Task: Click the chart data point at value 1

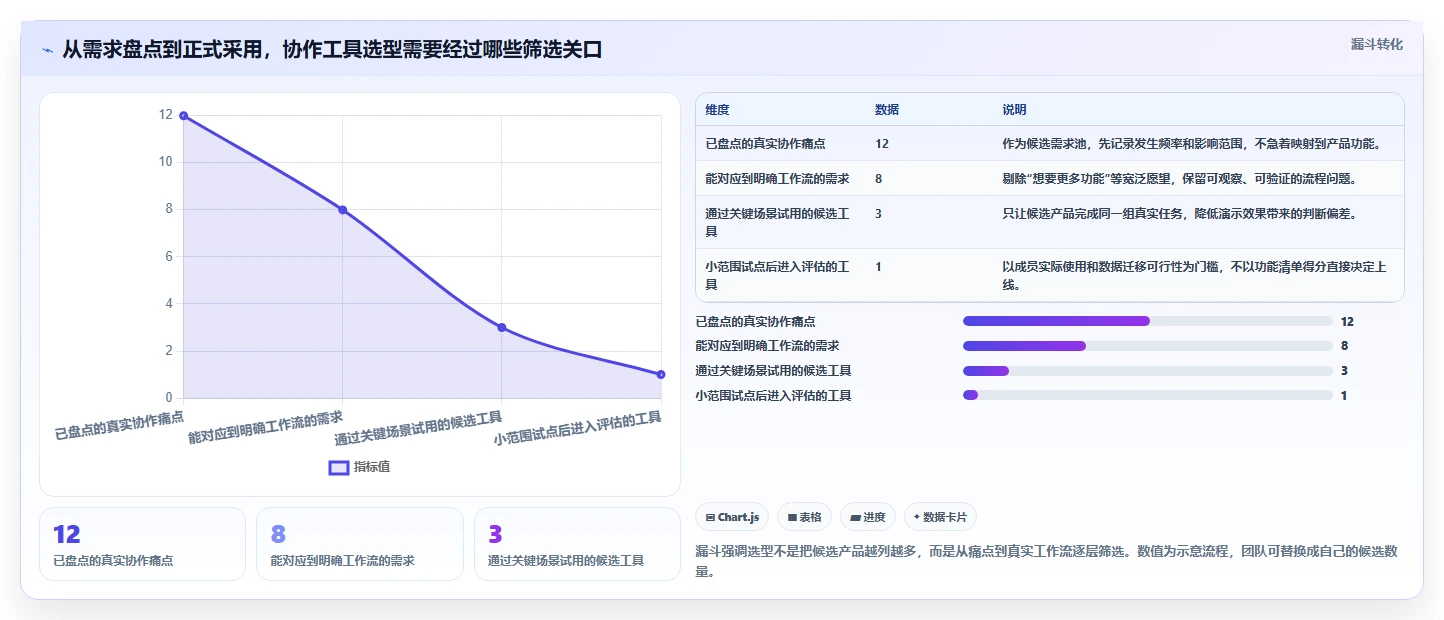Action: pyautogui.click(x=661, y=374)
